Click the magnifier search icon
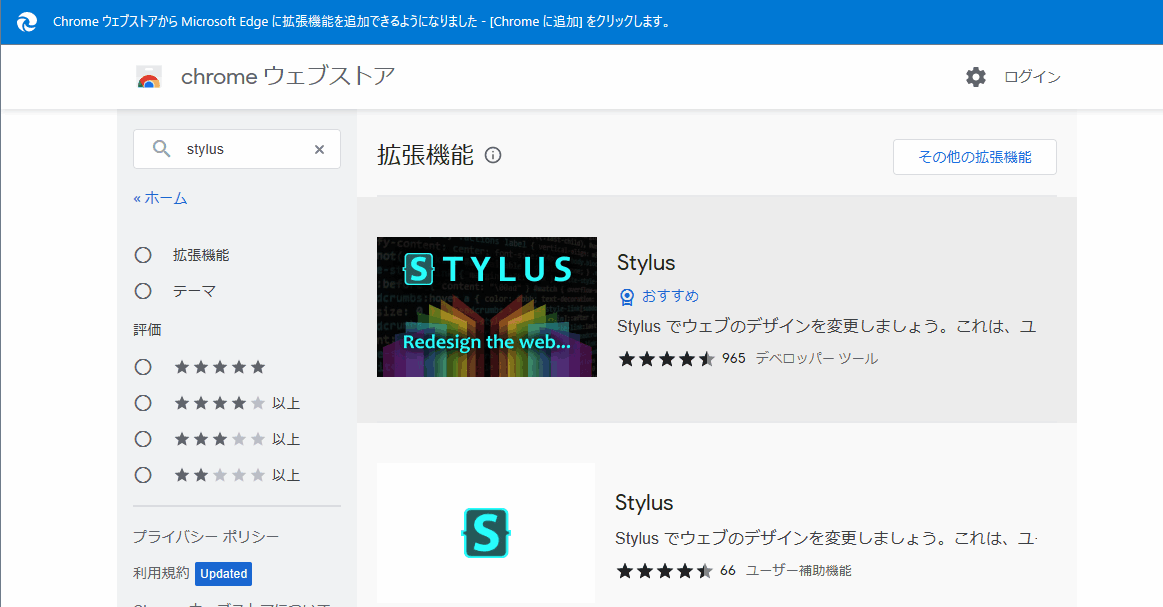Image resolution: width=1163 pixels, height=607 pixels. click(x=161, y=148)
